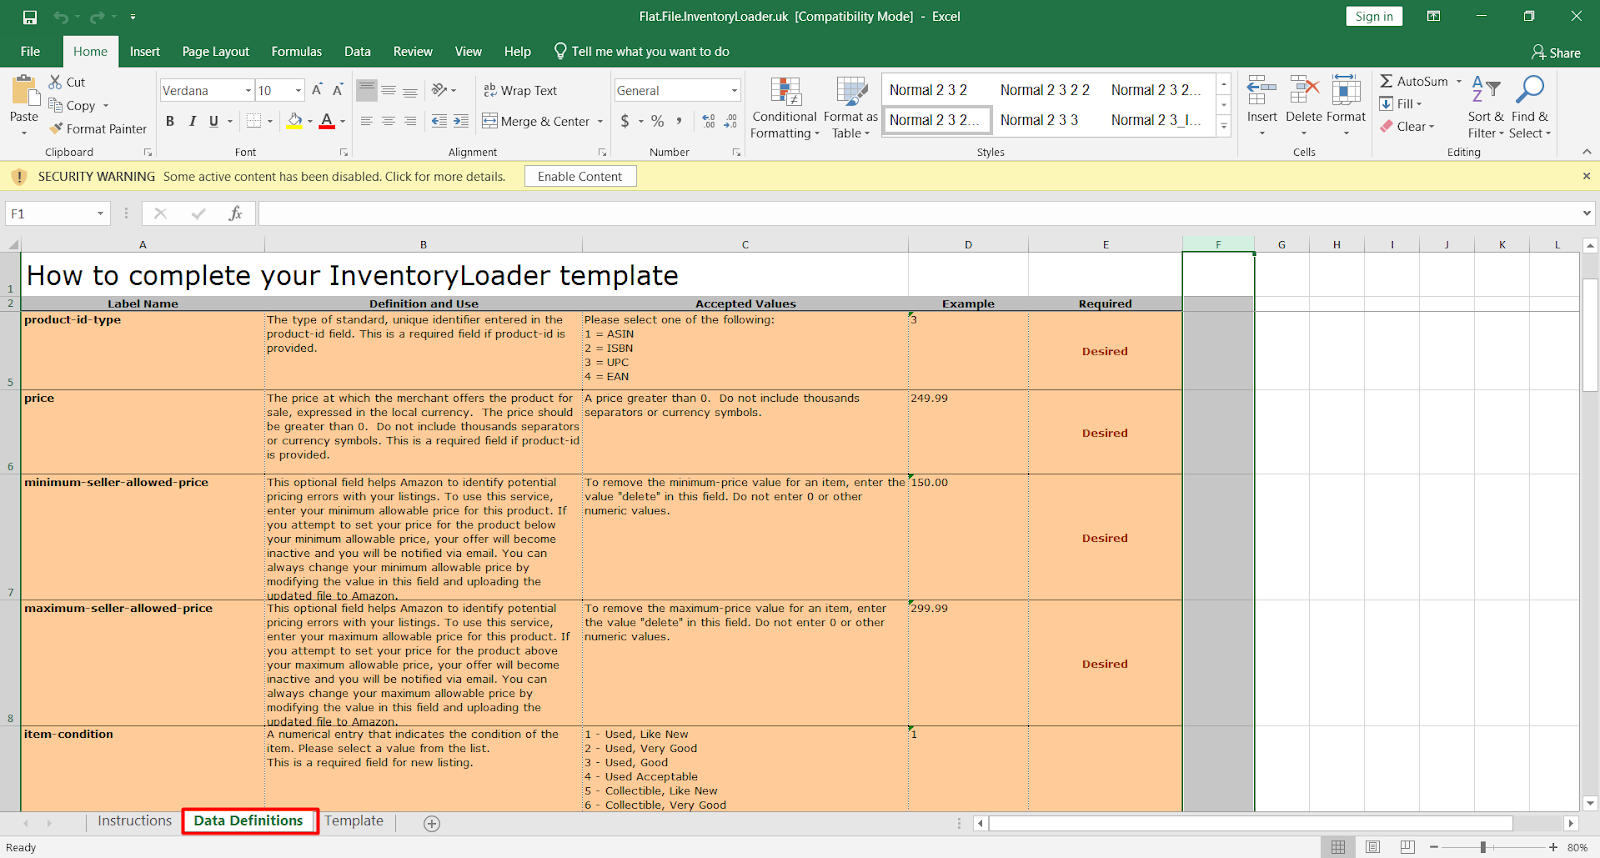Image resolution: width=1600 pixels, height=858 pixels.
Task: Open the AutoSum dropdown arrow
Action: pyautogui.click(x=1459, y=81)
